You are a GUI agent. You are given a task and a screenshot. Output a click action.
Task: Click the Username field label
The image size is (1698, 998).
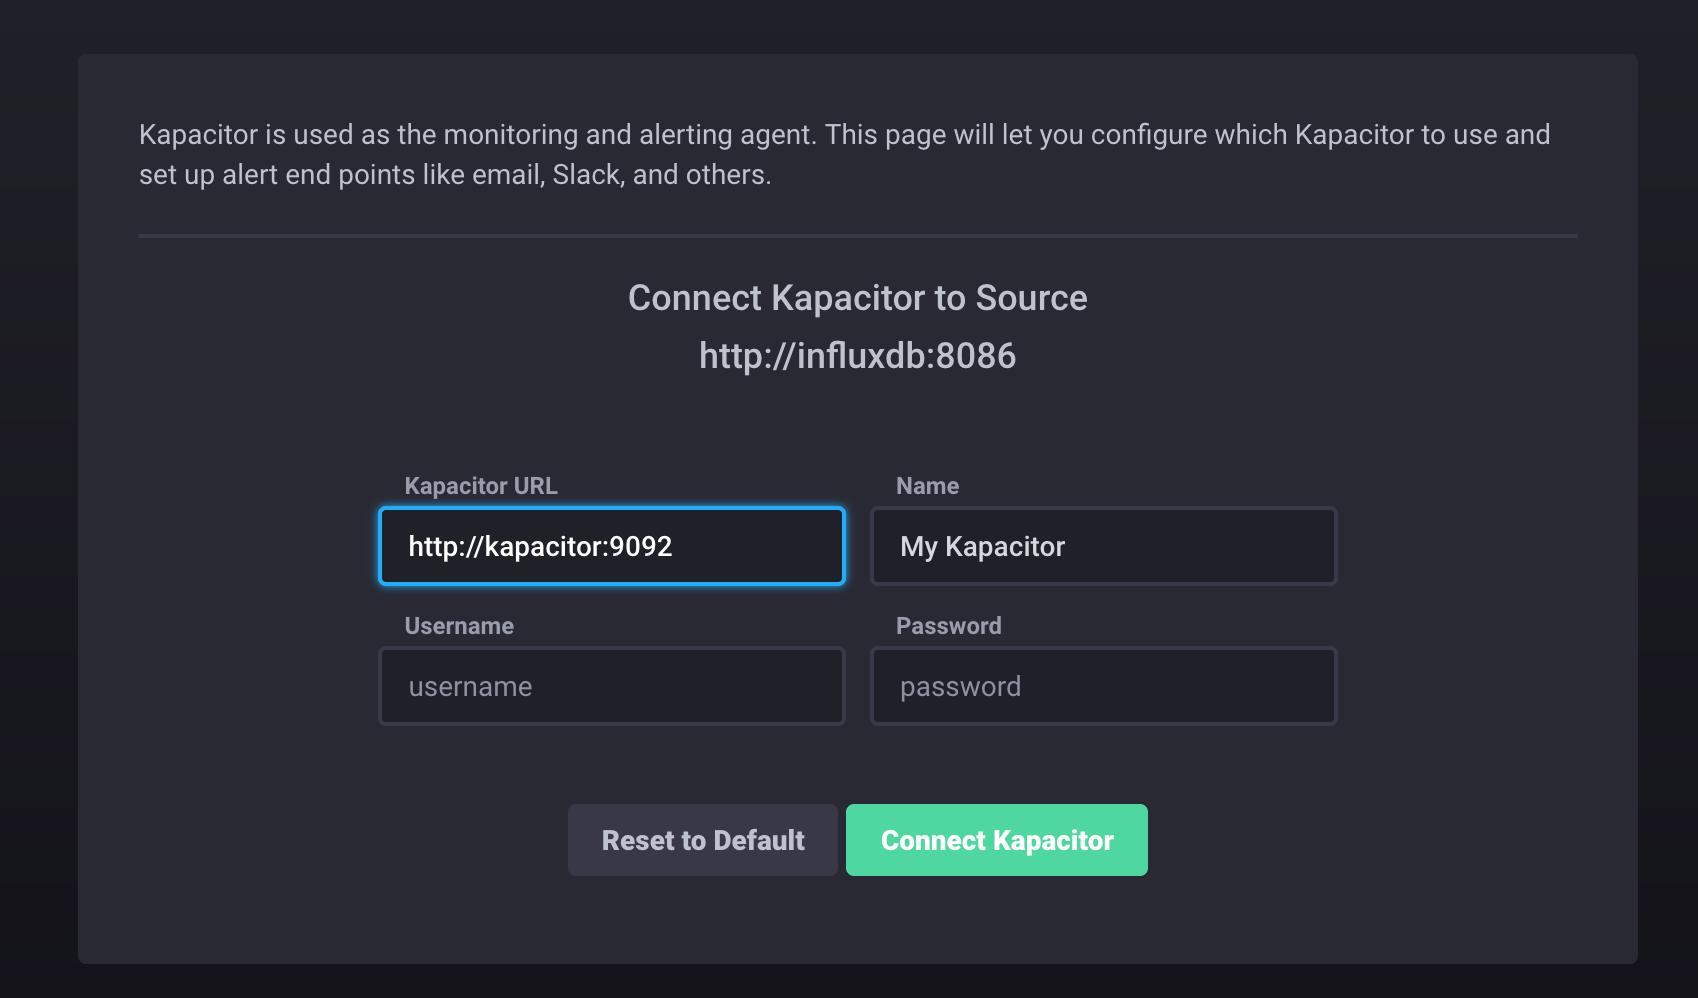(459, 626)
